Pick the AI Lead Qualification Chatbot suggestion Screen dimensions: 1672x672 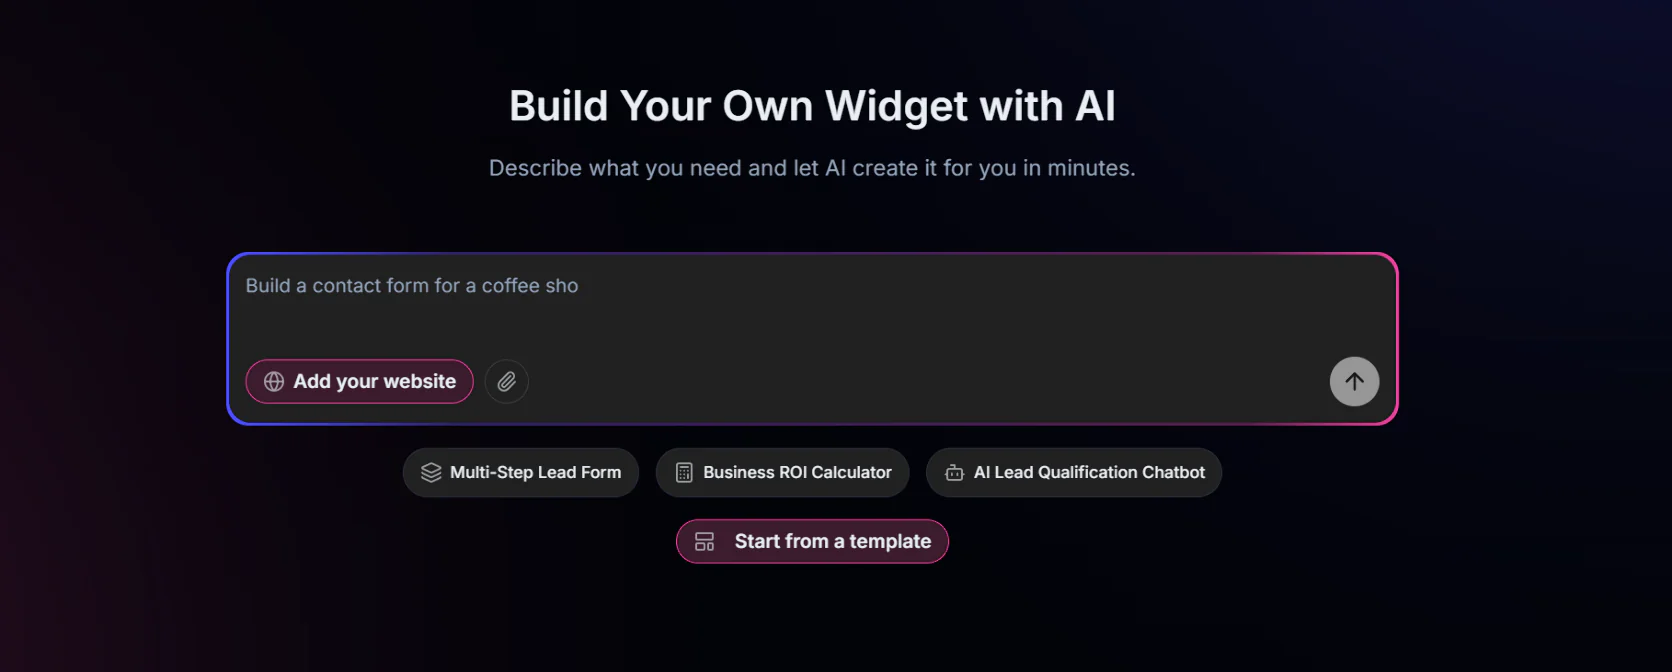[1073, 472]
